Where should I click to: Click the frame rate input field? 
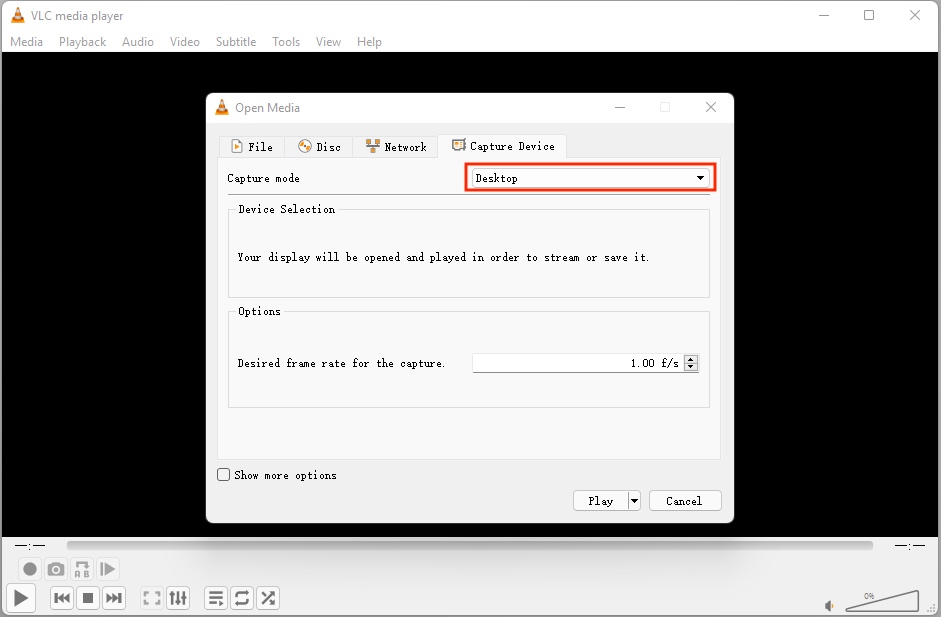(x=578, y=363)
